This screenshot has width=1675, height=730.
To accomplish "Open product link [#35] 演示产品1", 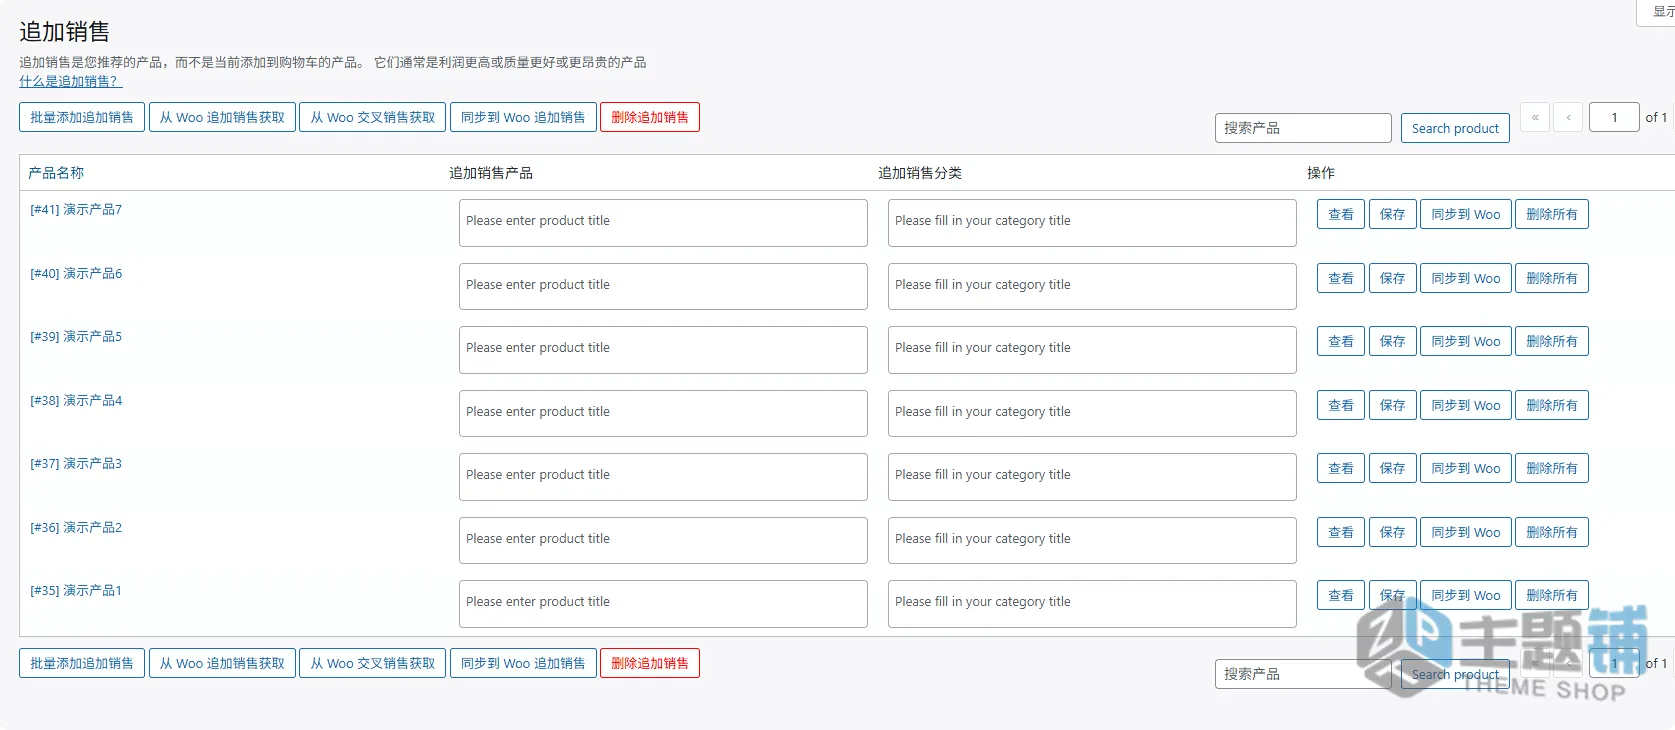I will [76, 590].
